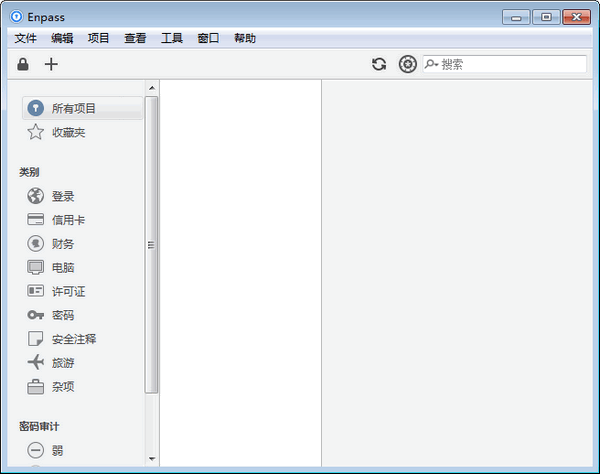Click the key icon in the search field
Screen dimensions: 600x474
click(x=431, y=64)
